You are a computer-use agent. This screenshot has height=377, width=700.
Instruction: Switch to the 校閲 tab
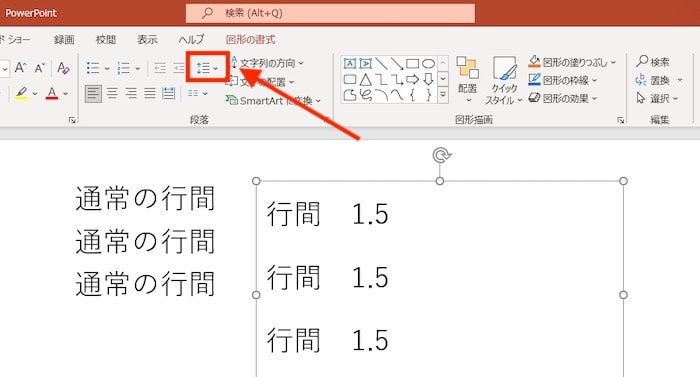point(106,40)
